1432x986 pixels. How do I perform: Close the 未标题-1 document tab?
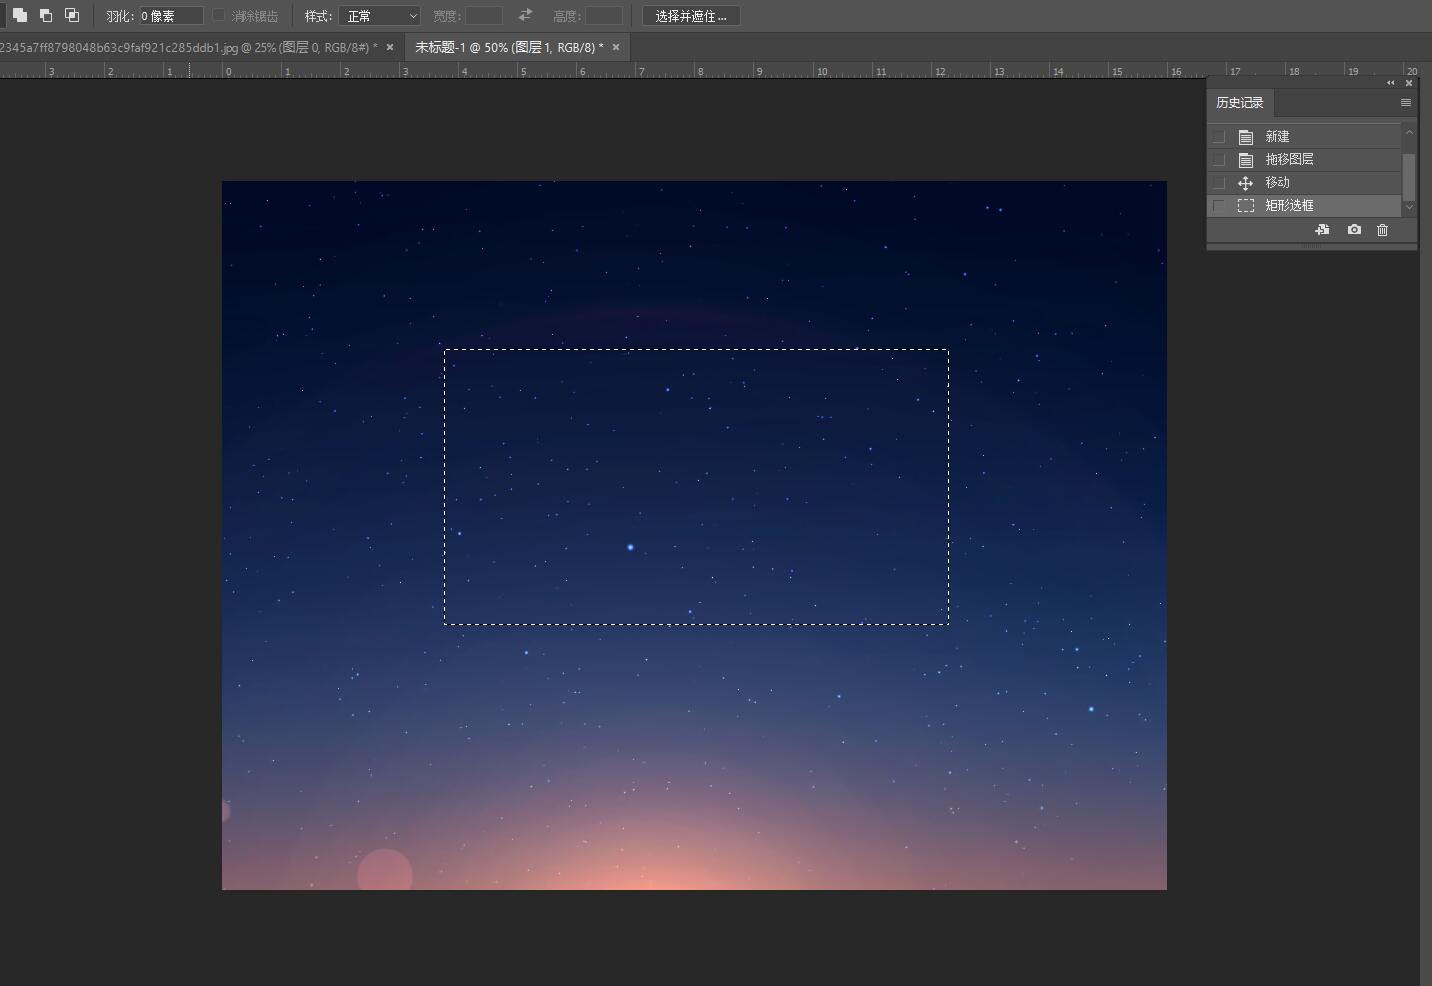tap(616, 47)
